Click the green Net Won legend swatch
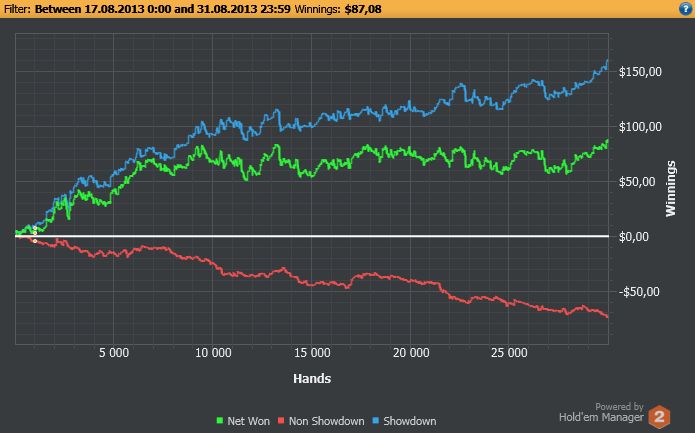The height and width of the screenshot is (433, 695). point(220,421)
